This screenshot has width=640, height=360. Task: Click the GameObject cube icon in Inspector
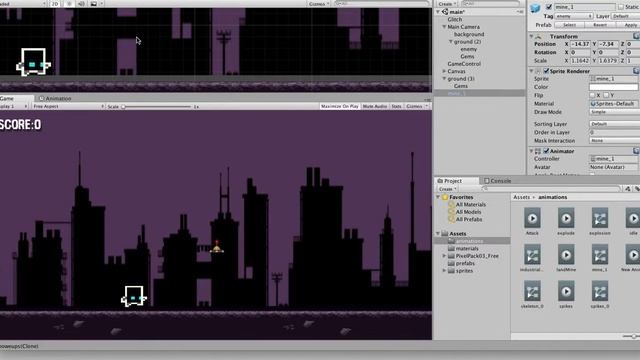click(x=535, y=8)
